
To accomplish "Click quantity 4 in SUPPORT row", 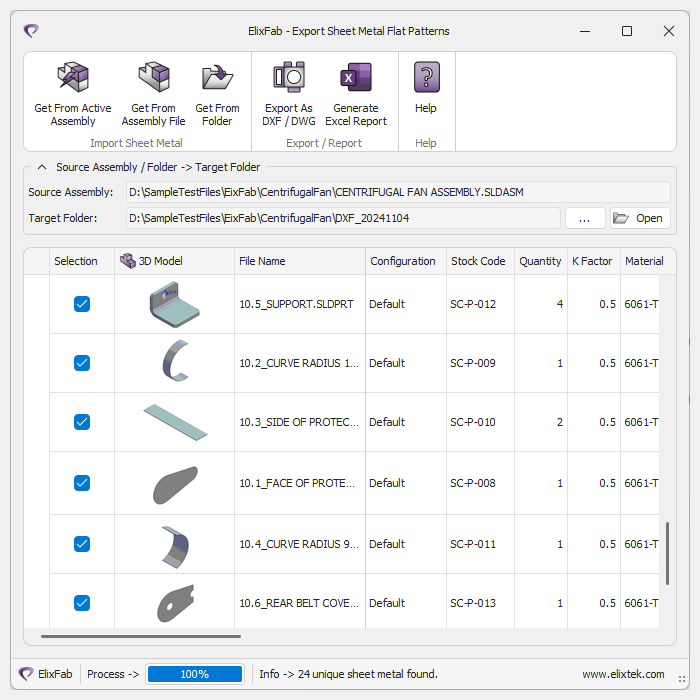I will click(560, 304).
